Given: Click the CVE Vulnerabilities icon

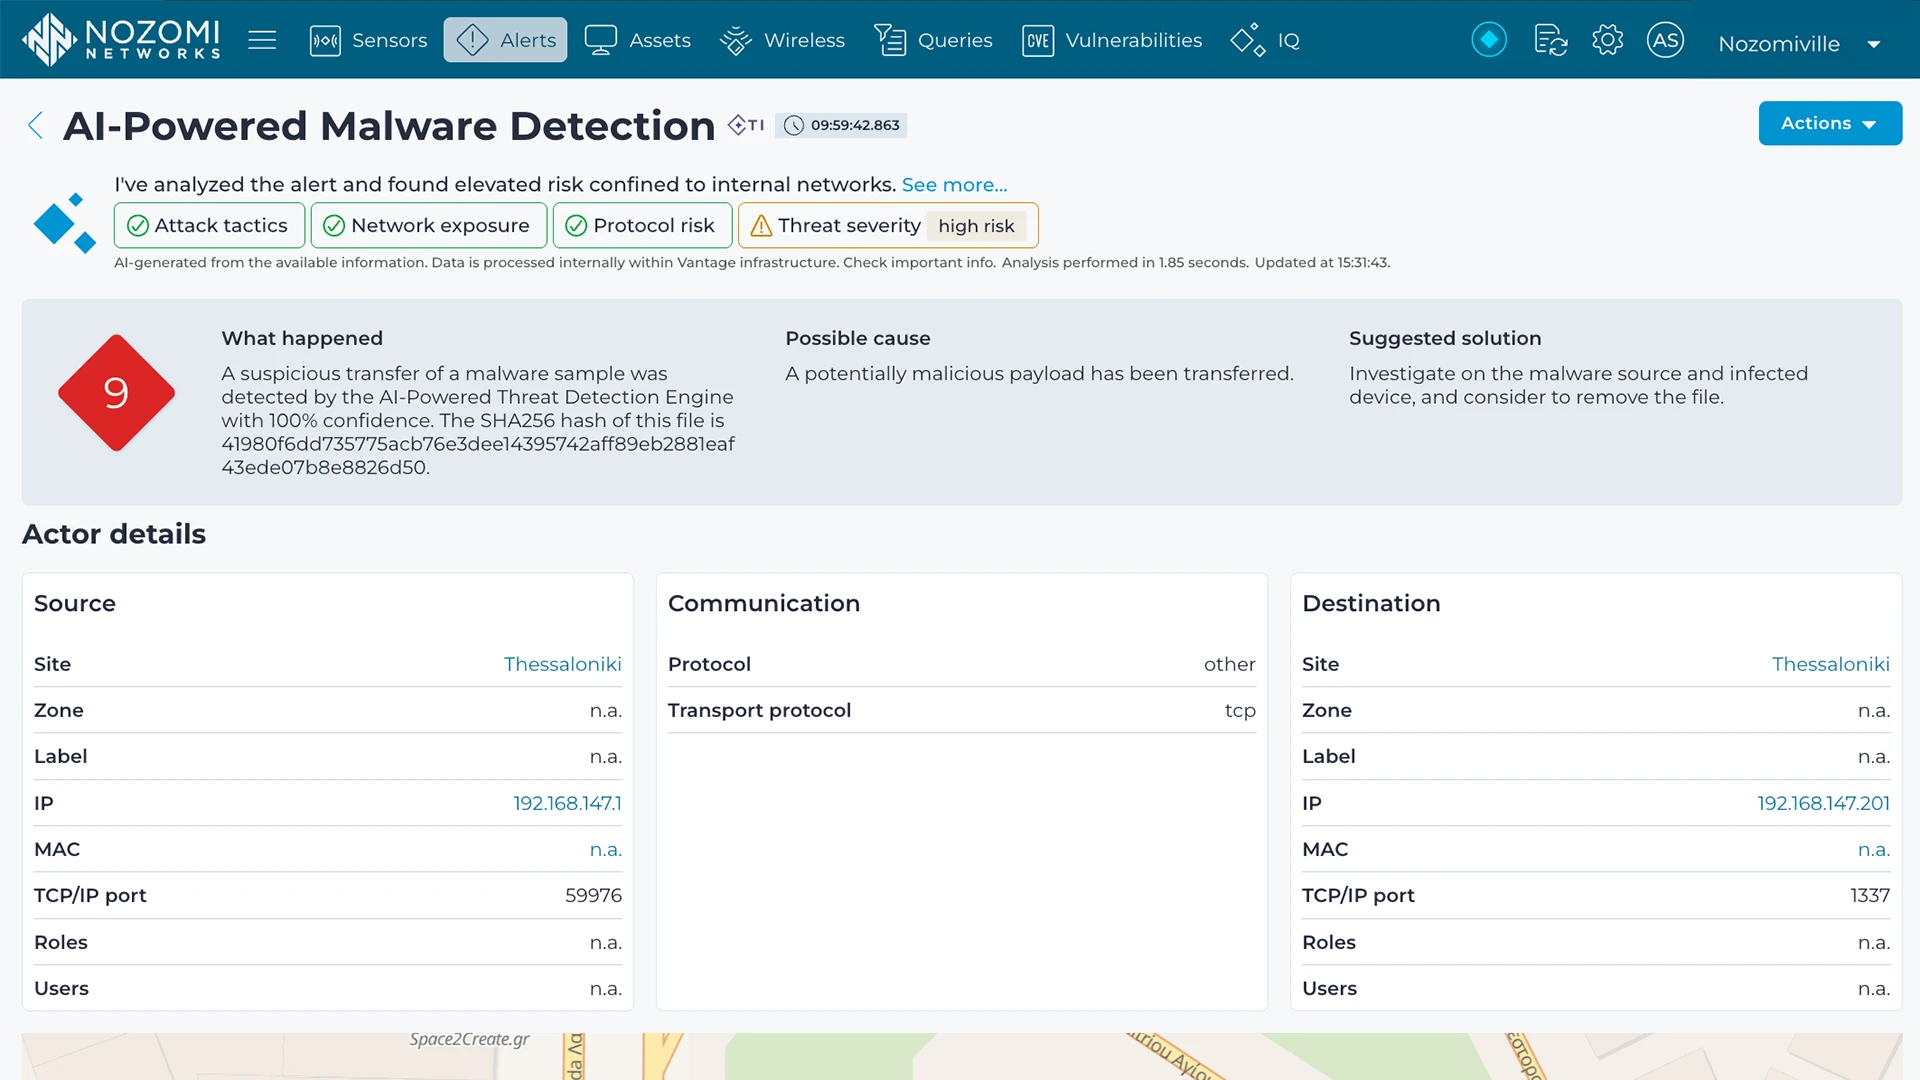Looking at the screenshot, I should 1038,41.
